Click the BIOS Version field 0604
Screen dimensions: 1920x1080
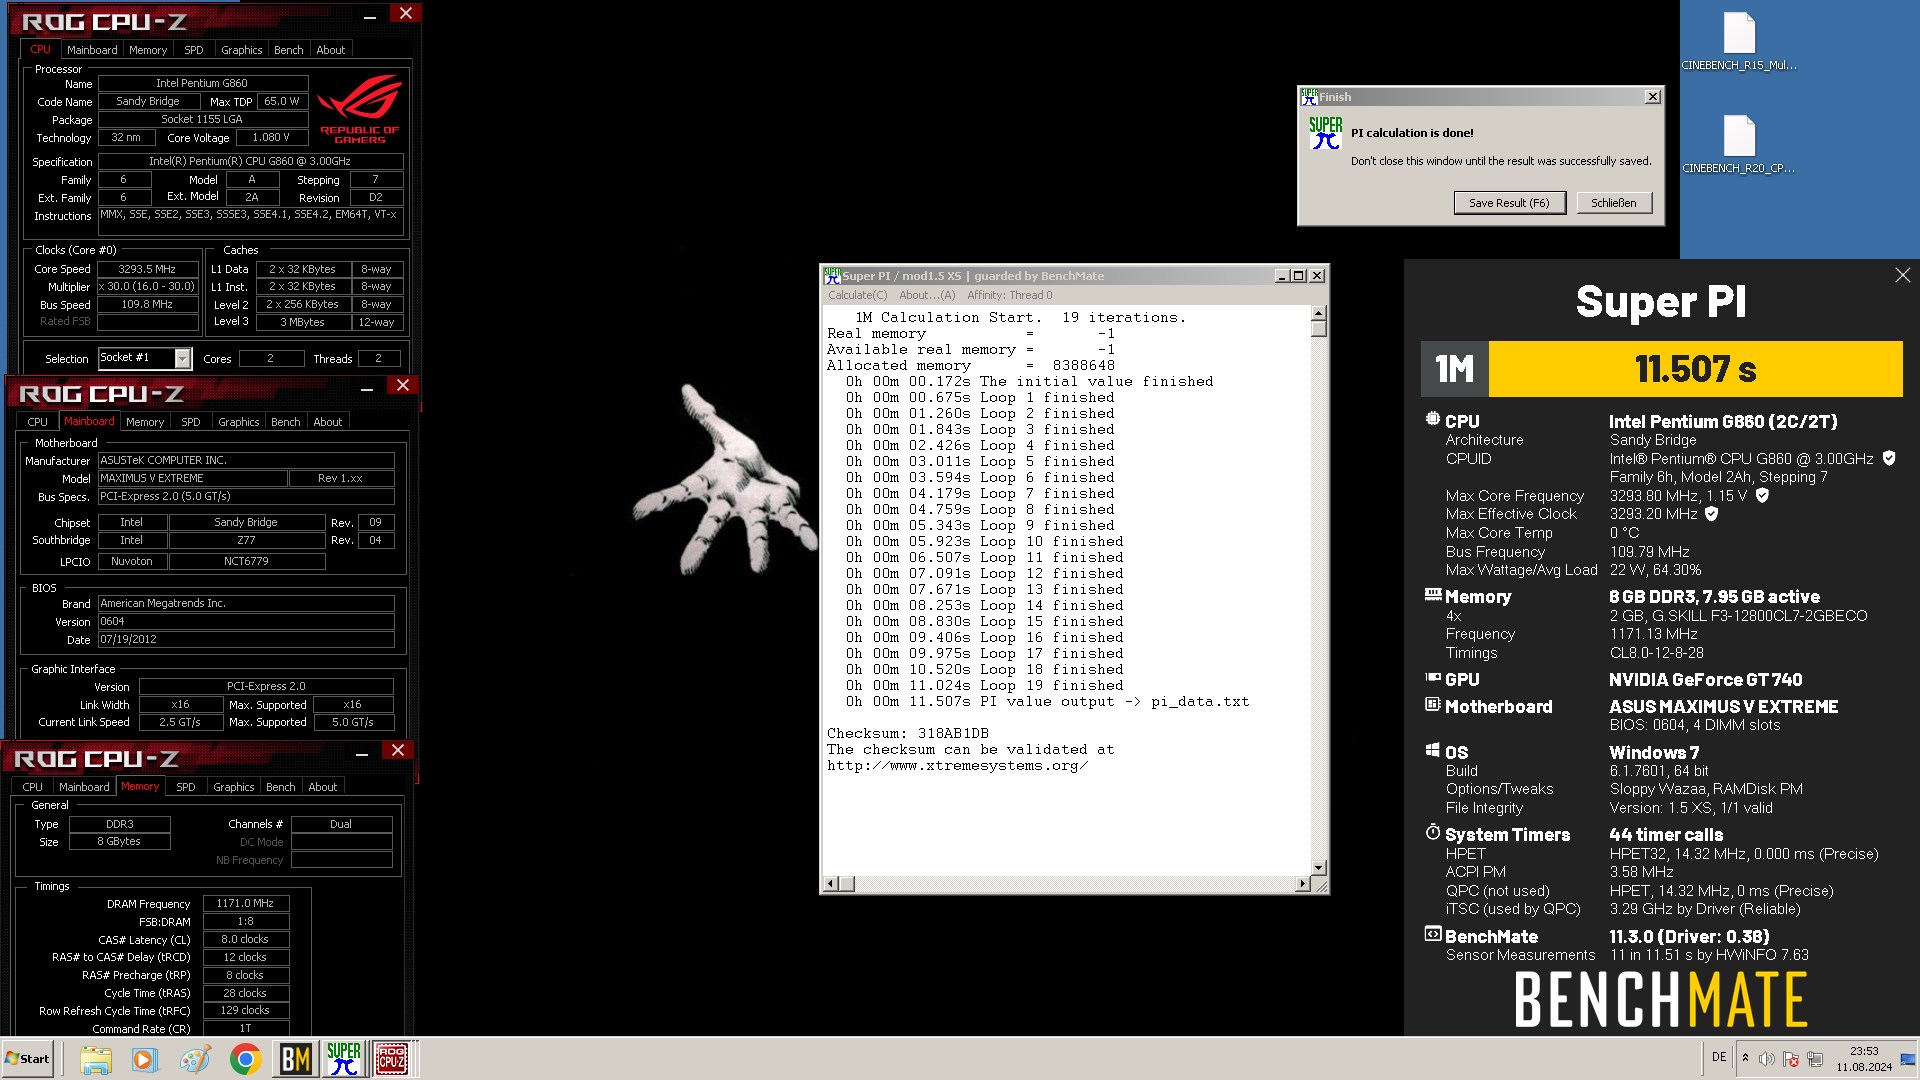tap(246, 622)
